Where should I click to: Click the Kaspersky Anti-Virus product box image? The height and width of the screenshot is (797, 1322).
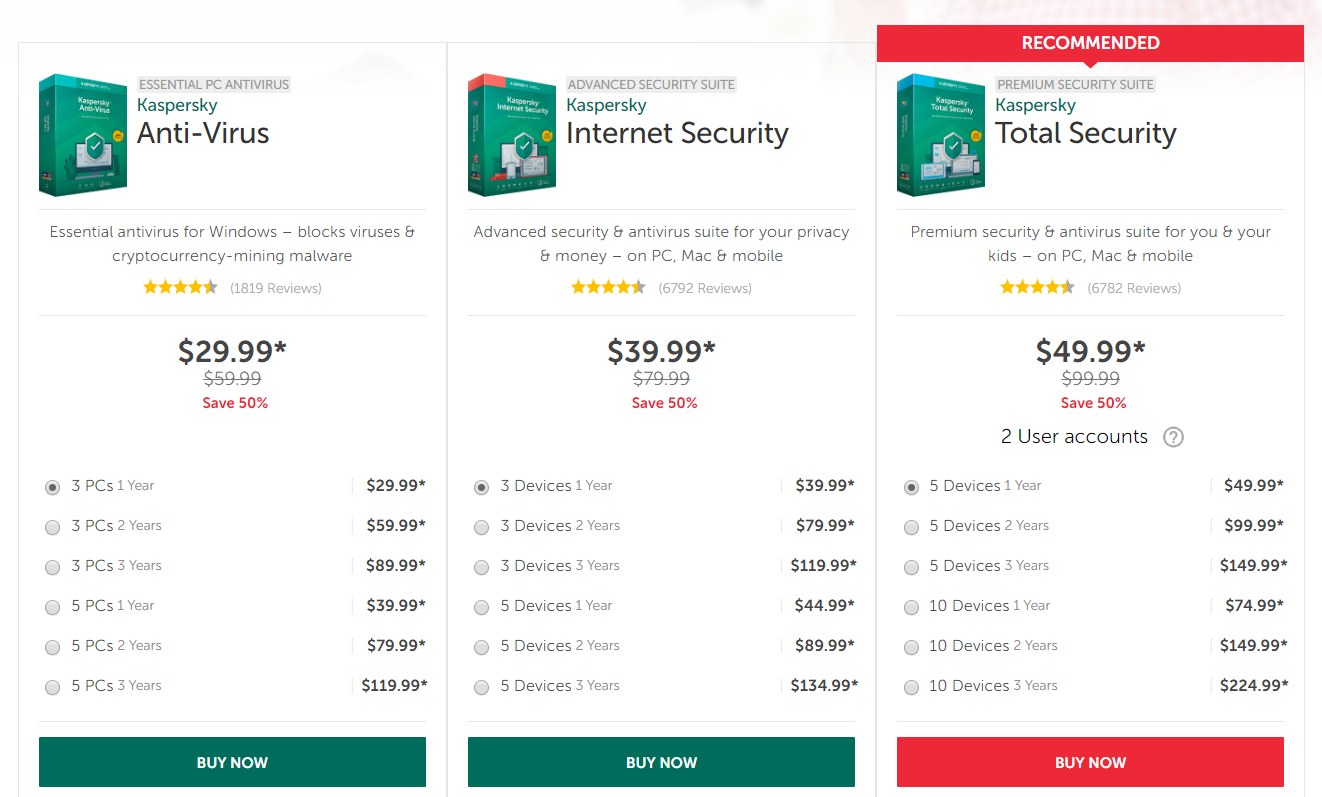[83, 134]
